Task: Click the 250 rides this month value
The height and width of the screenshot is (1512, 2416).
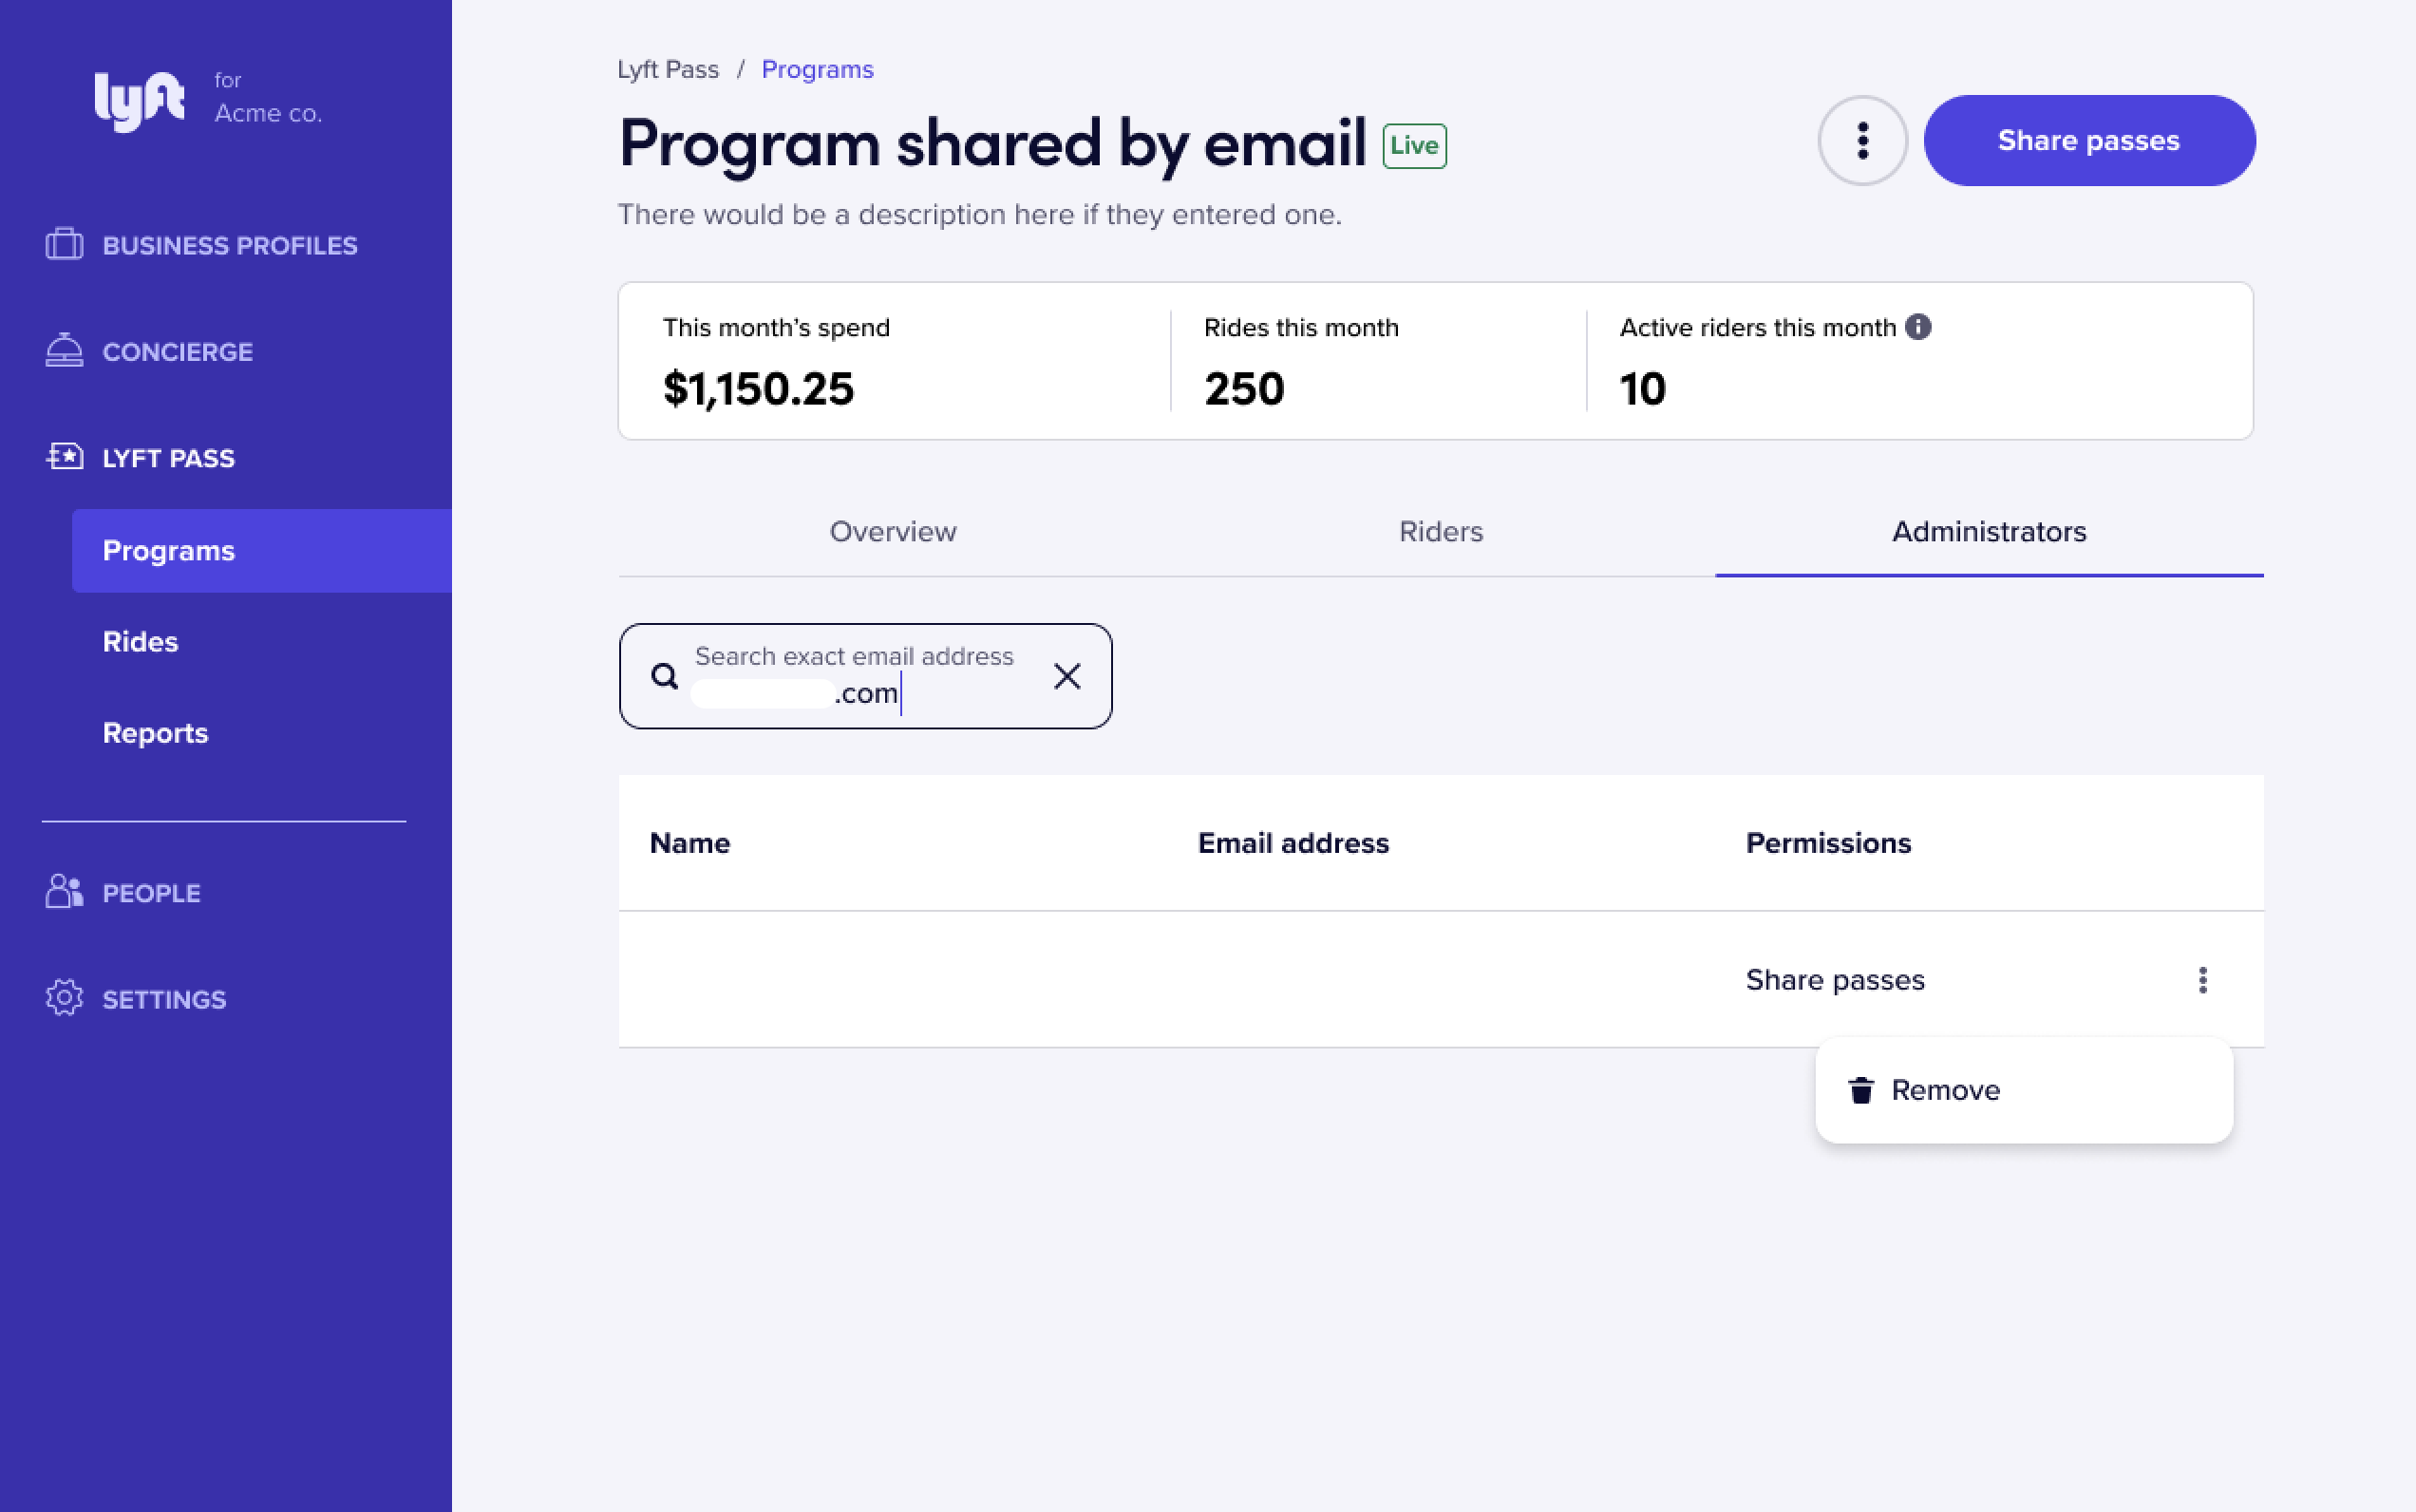Action: [x=1244, y=388]
